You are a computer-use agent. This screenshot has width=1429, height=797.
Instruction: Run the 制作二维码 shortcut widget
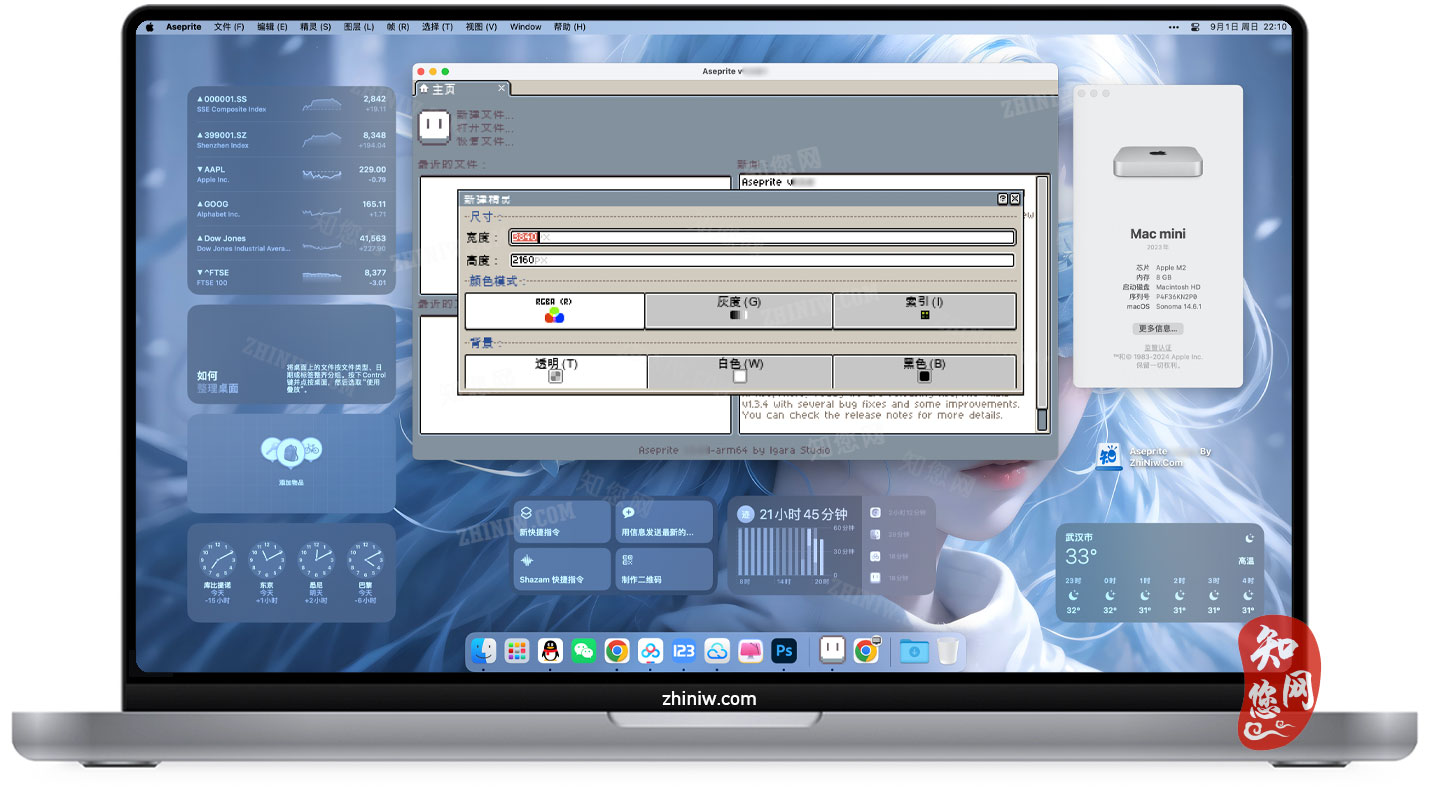coord(664,569)
